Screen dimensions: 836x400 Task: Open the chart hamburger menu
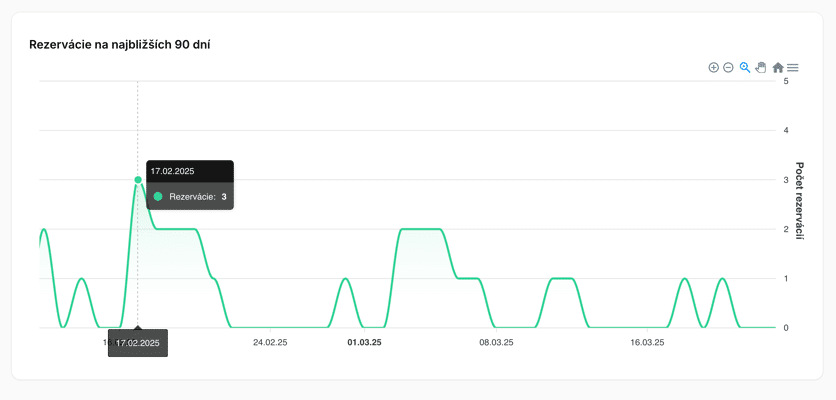tap(793, 68)
